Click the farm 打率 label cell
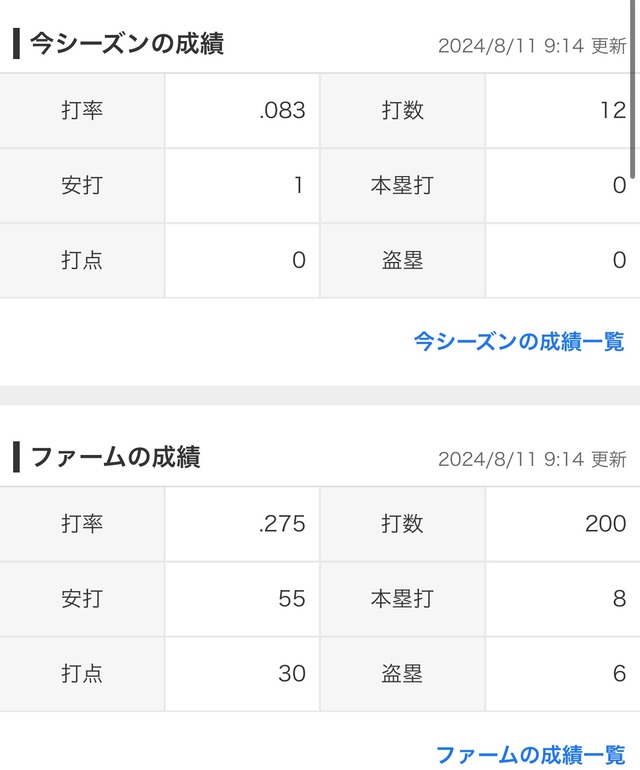Viewport: 640px width, 770px height. pyautogui.click(x=82, y=524)
